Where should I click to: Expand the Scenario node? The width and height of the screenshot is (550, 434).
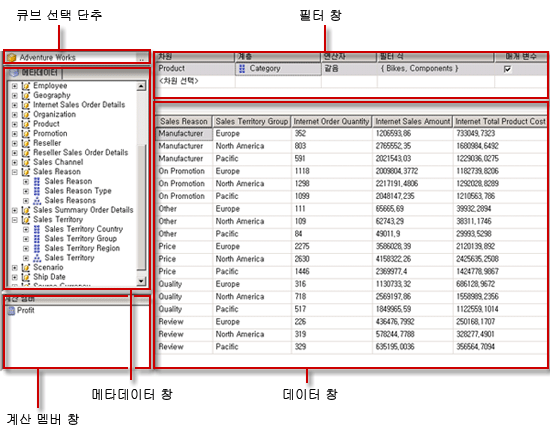click(x=14, y=268)
